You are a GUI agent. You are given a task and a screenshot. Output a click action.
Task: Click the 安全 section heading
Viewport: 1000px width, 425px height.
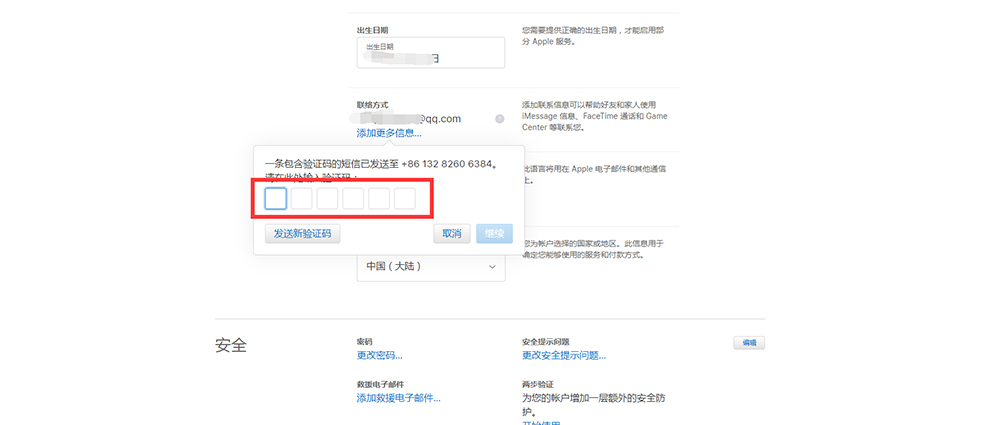click(232, 346)
